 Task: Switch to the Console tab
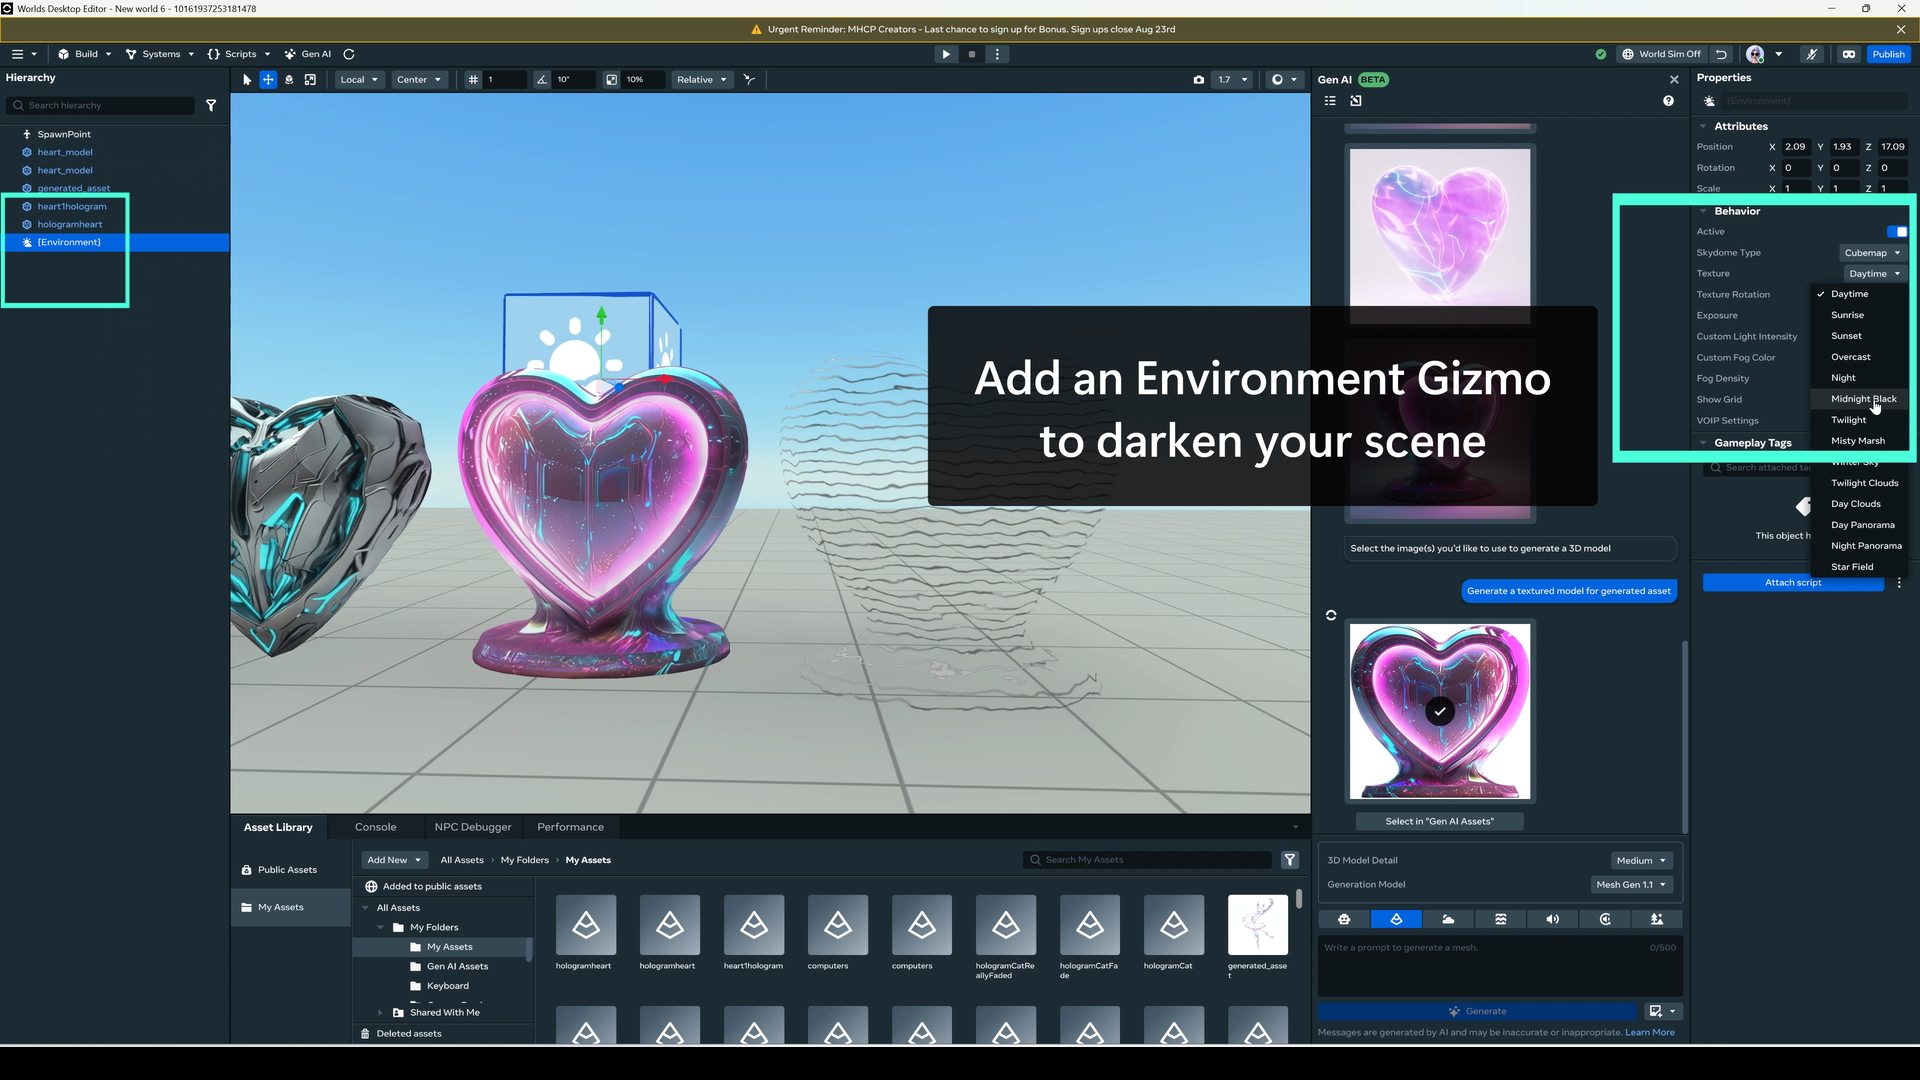pyautogui.click(x=375, y=827)
